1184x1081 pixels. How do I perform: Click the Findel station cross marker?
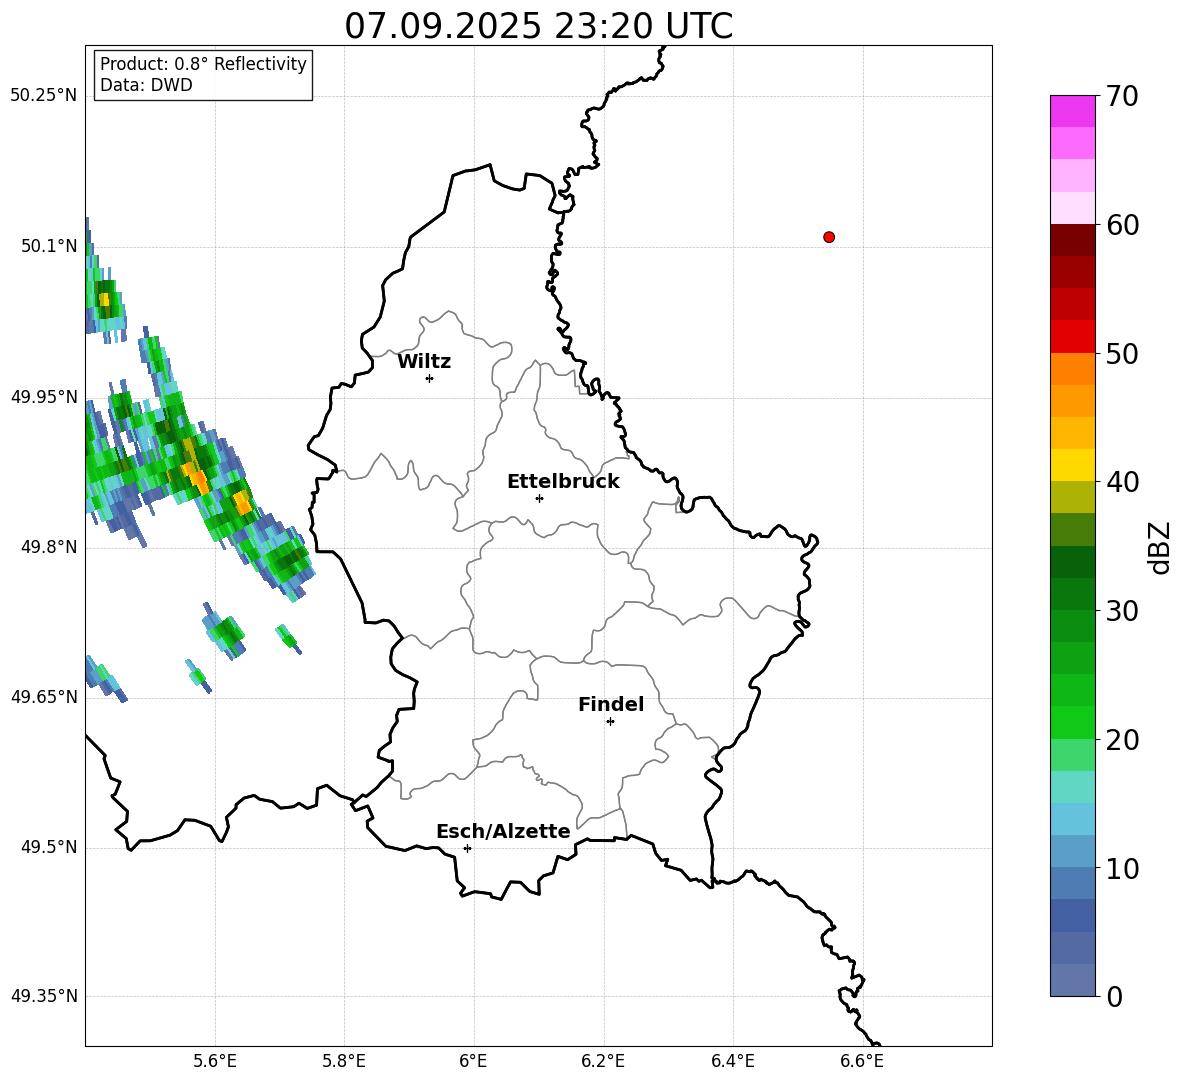610,722
